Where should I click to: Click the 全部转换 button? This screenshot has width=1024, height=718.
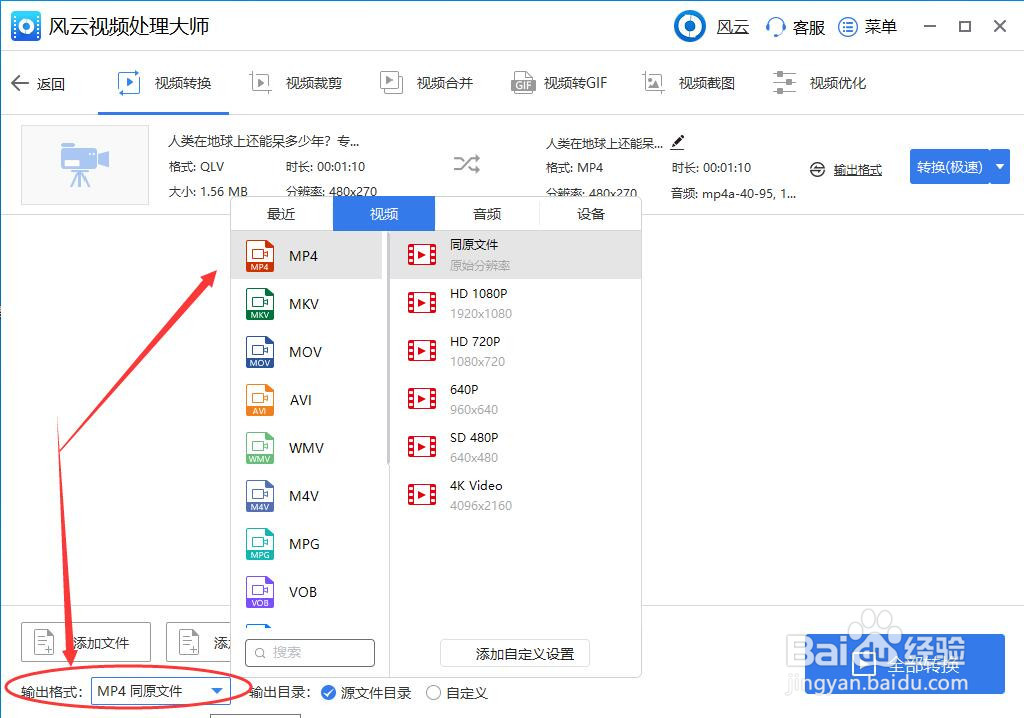click(x=904, y=664)
